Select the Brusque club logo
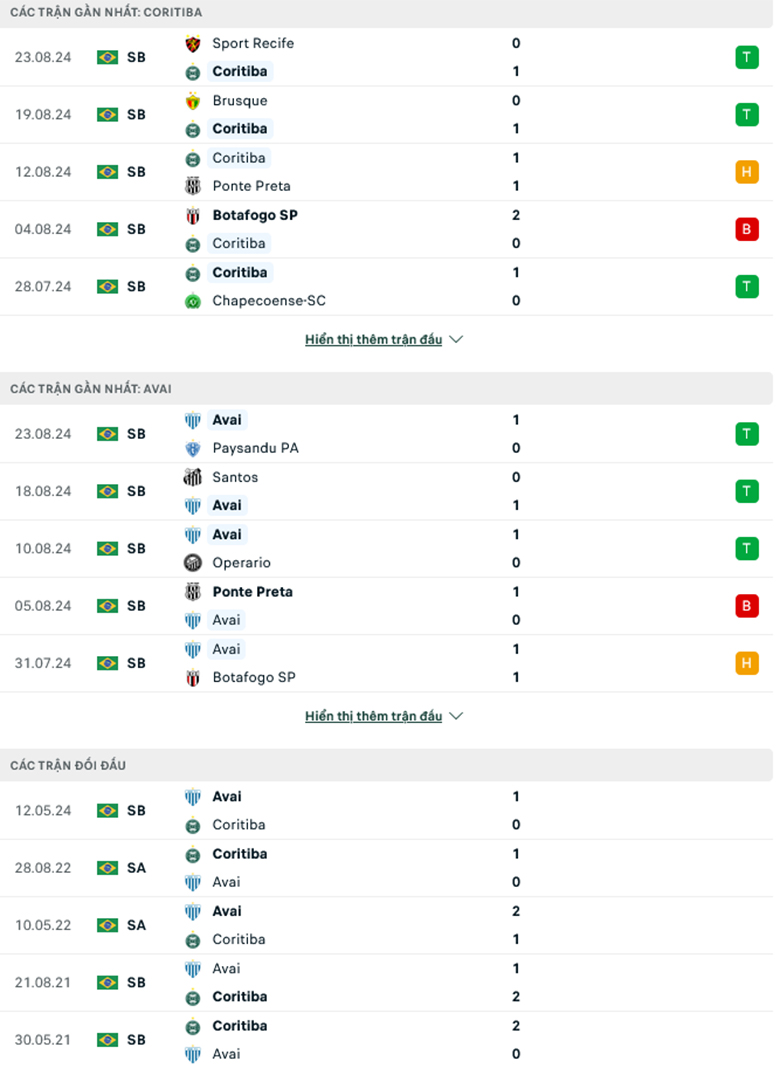 (195, 100)
